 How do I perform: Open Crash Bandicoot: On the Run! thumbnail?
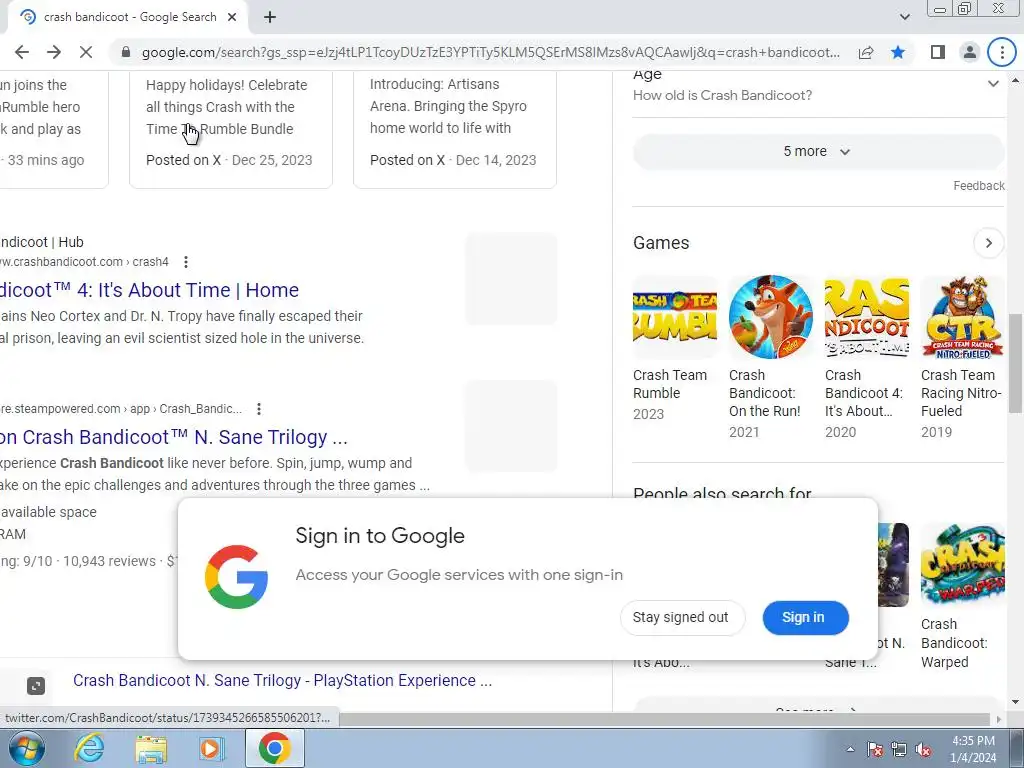tap(771, 317)
